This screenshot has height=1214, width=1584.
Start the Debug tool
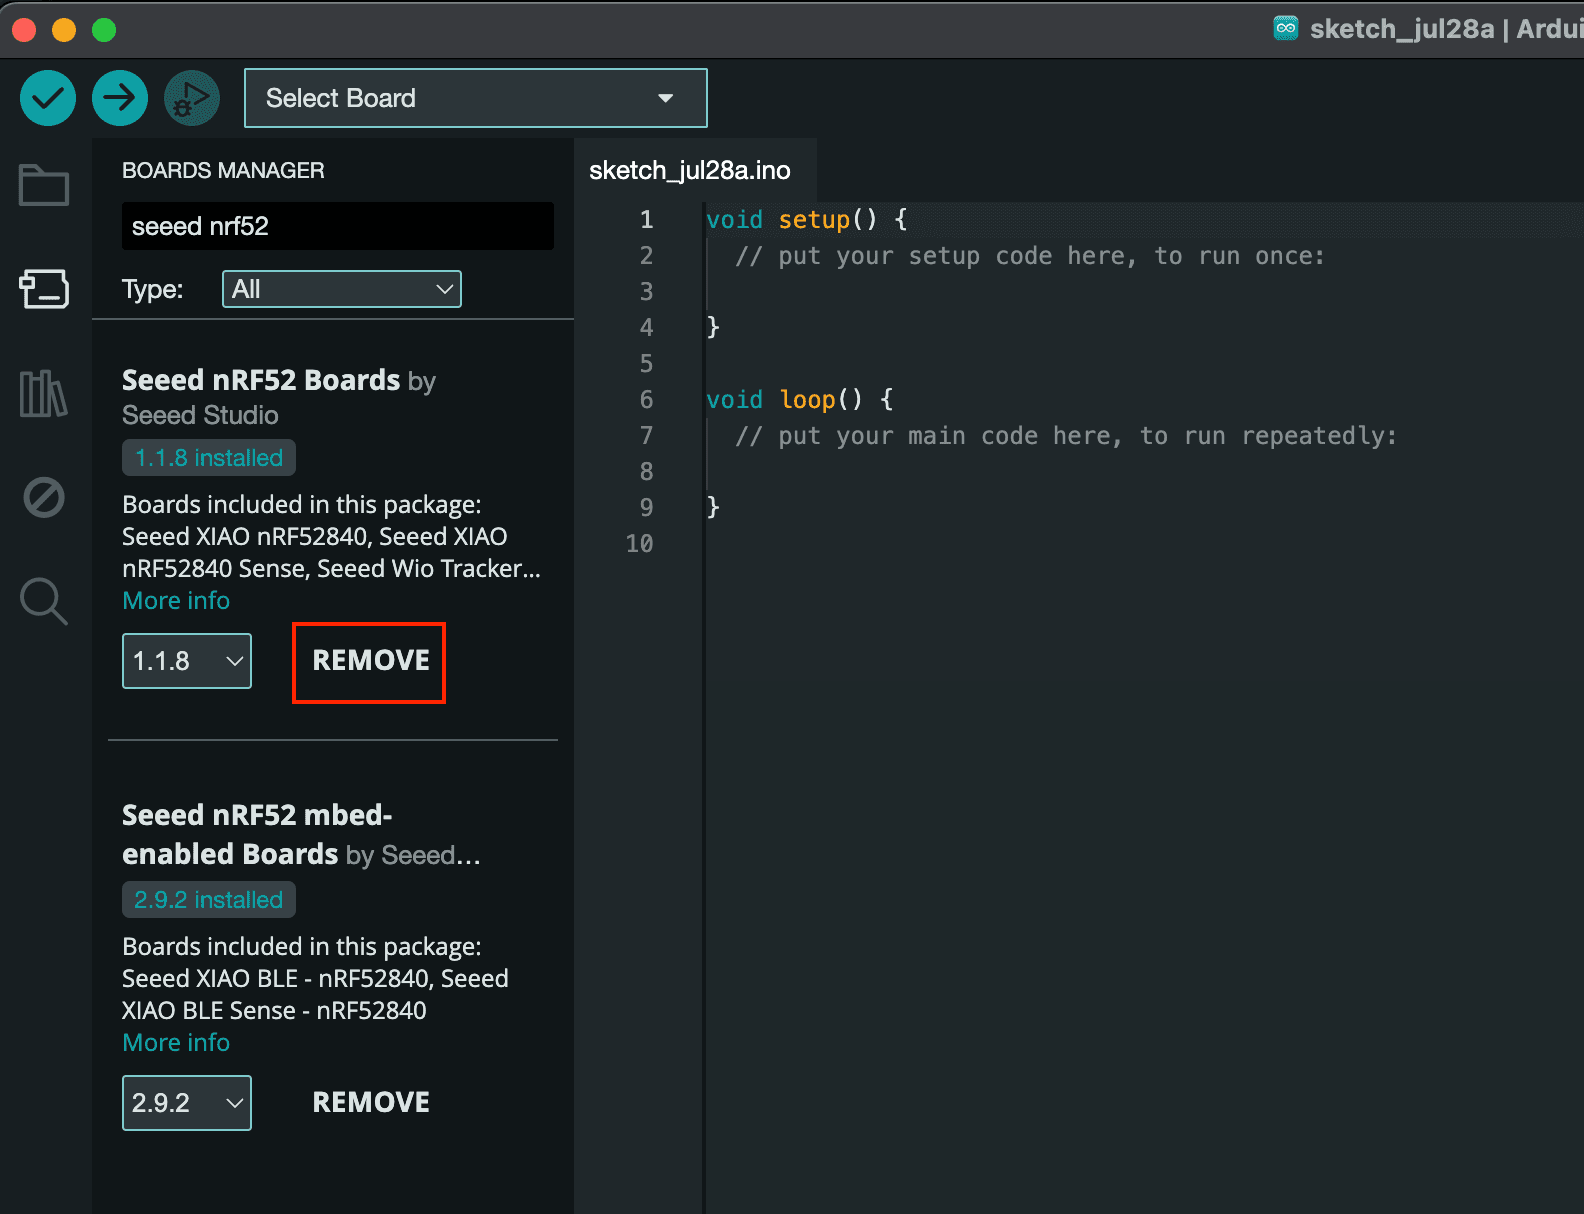(192, 98)
